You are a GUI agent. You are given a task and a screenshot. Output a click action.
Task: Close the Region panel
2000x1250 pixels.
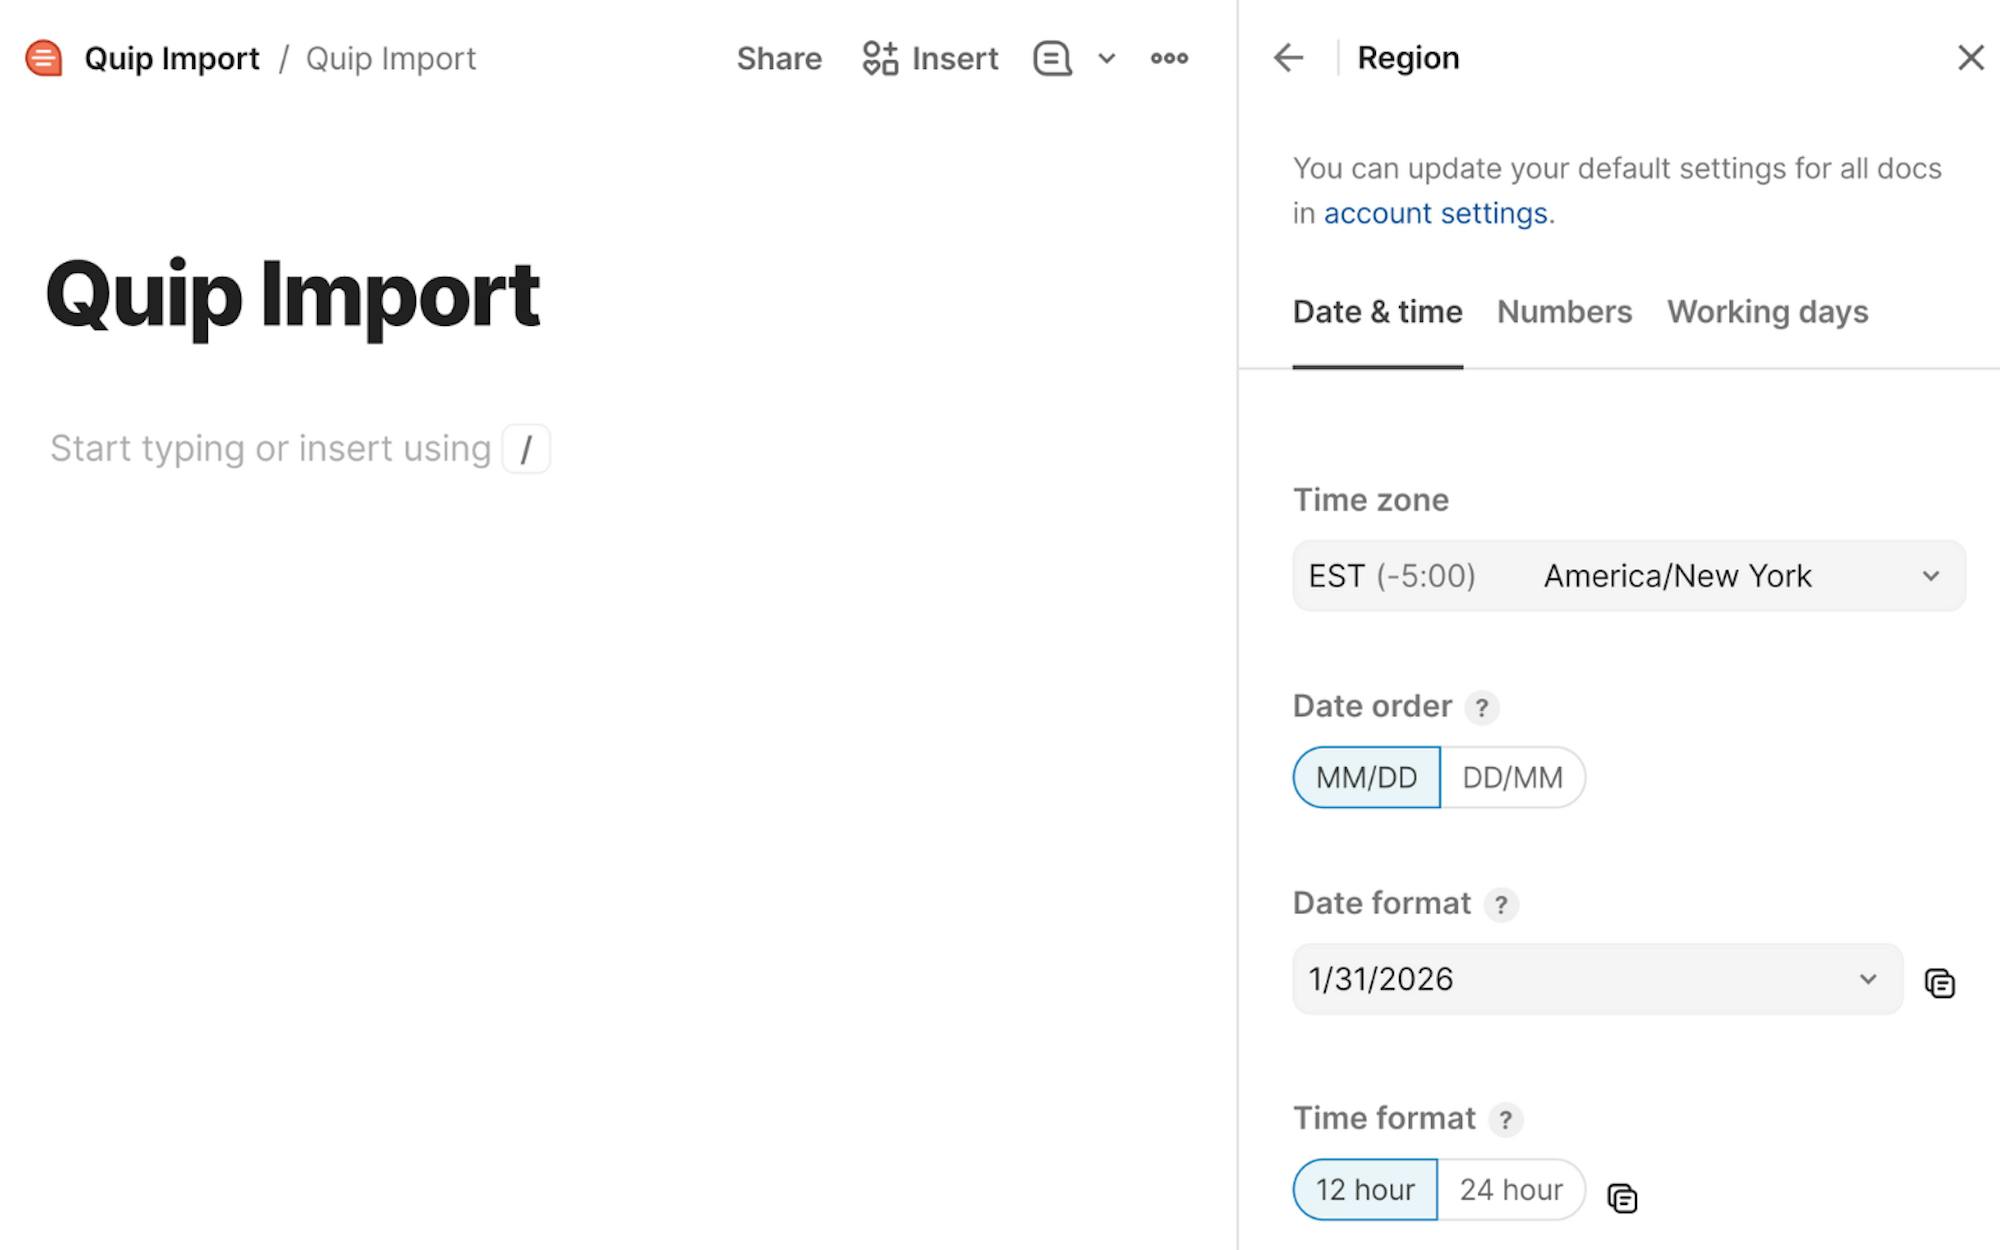click(x=1970, y=58)
